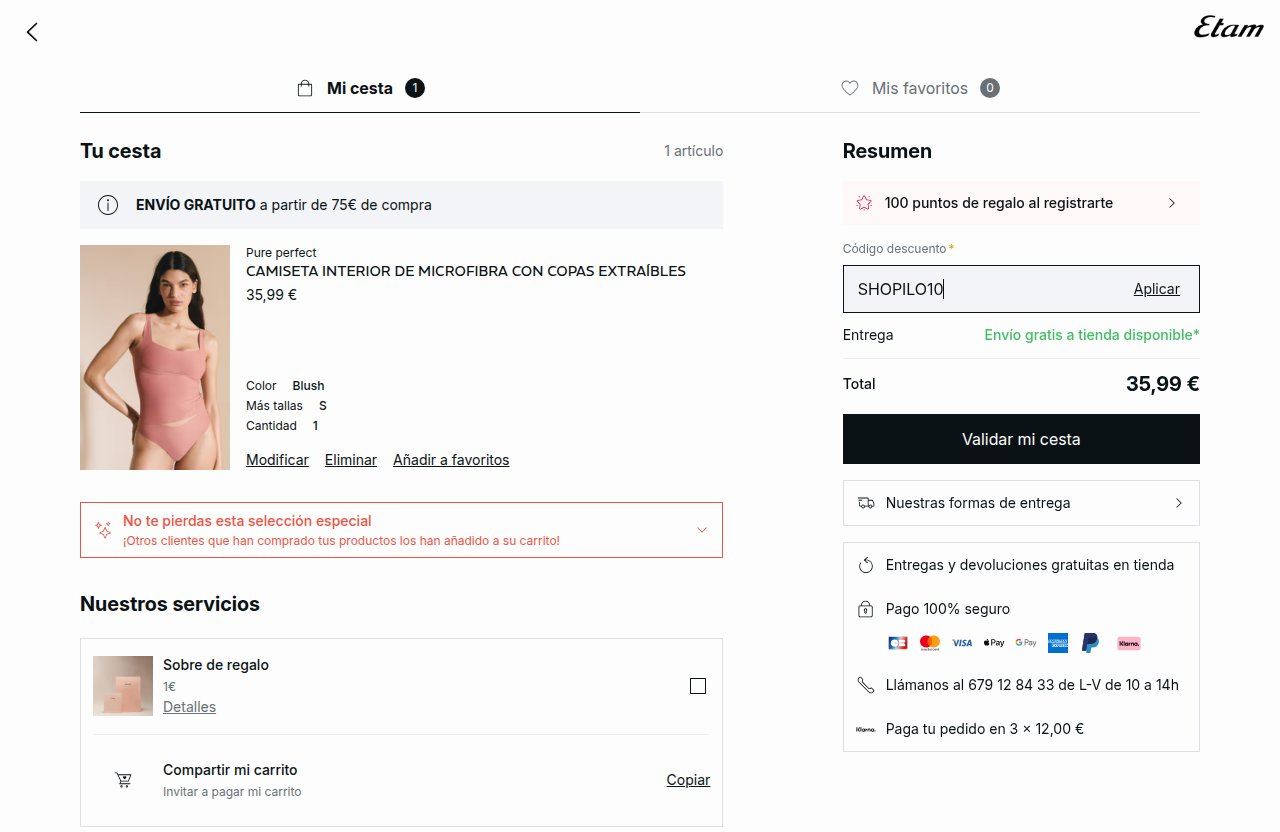Click the 1 artículo count text
The width and height of the screenshot is (1280, 832).
click(693, 151)
